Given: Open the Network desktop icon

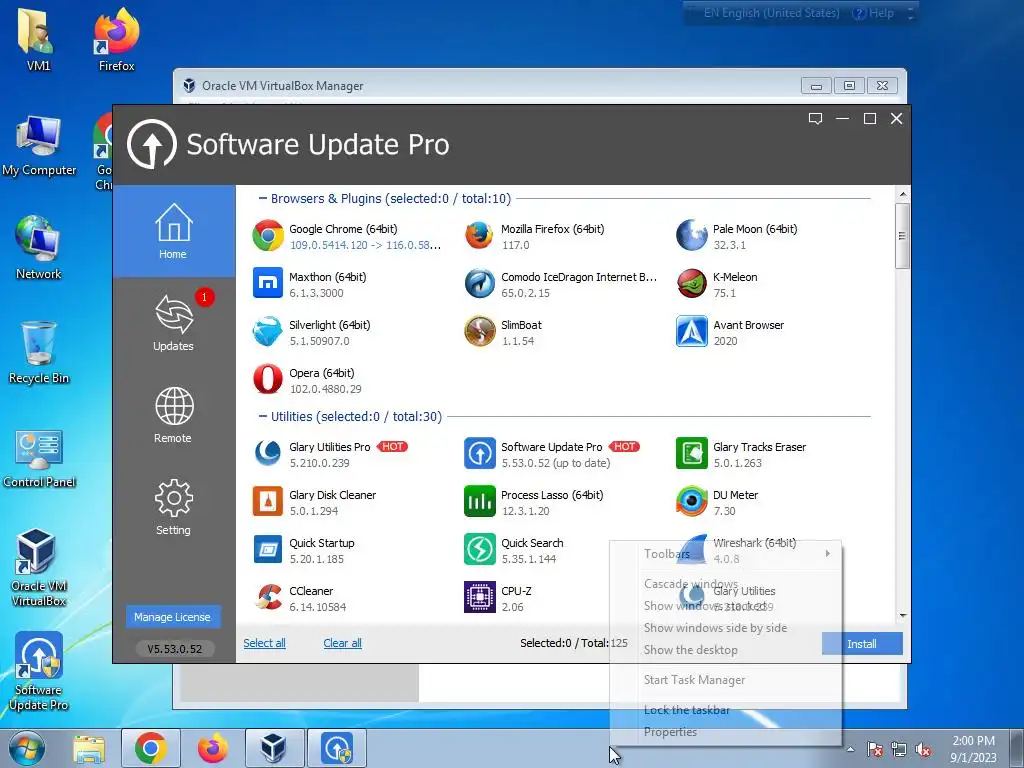Looking at the screenshot, I should 39,248.
